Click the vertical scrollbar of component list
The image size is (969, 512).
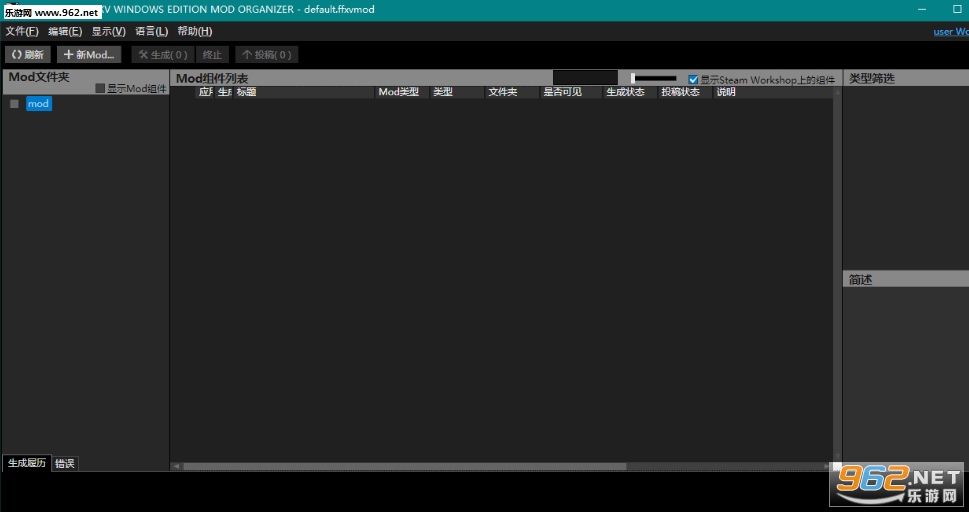(x=838, y=275)
